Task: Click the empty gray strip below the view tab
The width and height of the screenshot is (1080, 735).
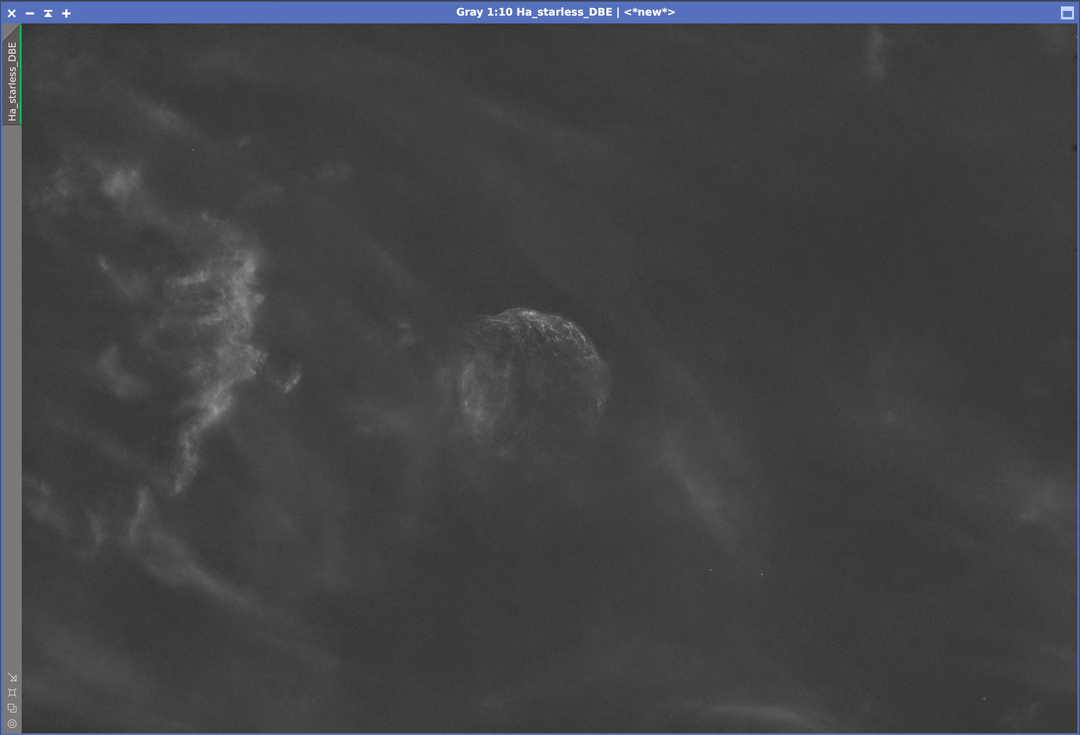Action: pos(11,400)
